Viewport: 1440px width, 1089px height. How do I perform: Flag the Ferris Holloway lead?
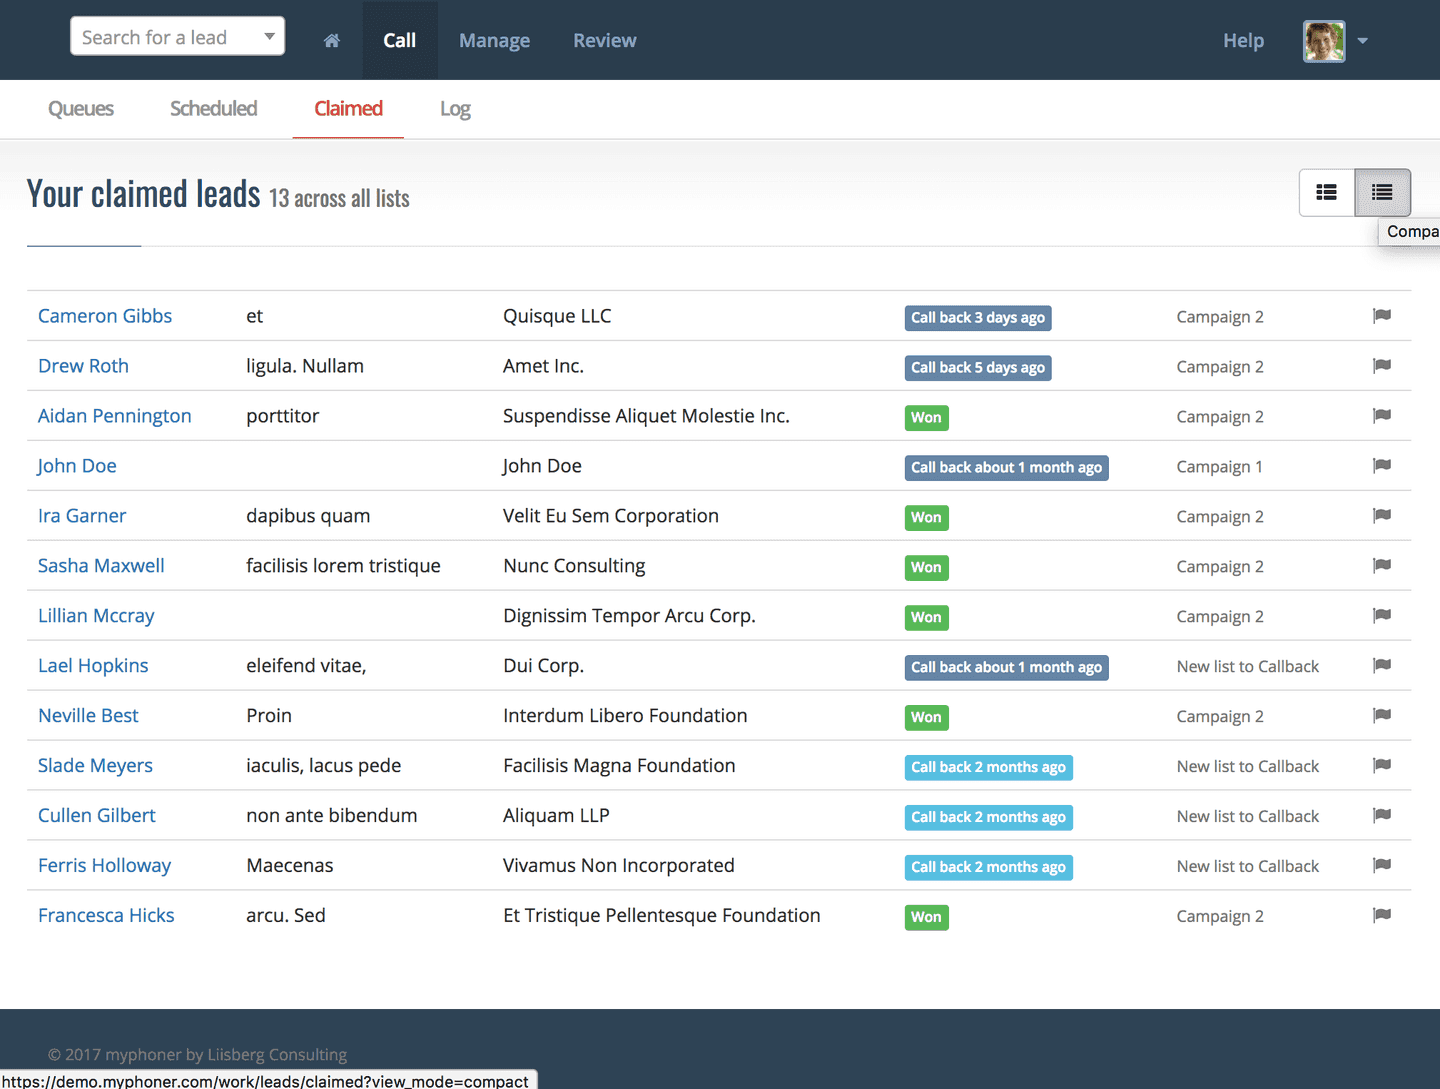[1382, 865]
